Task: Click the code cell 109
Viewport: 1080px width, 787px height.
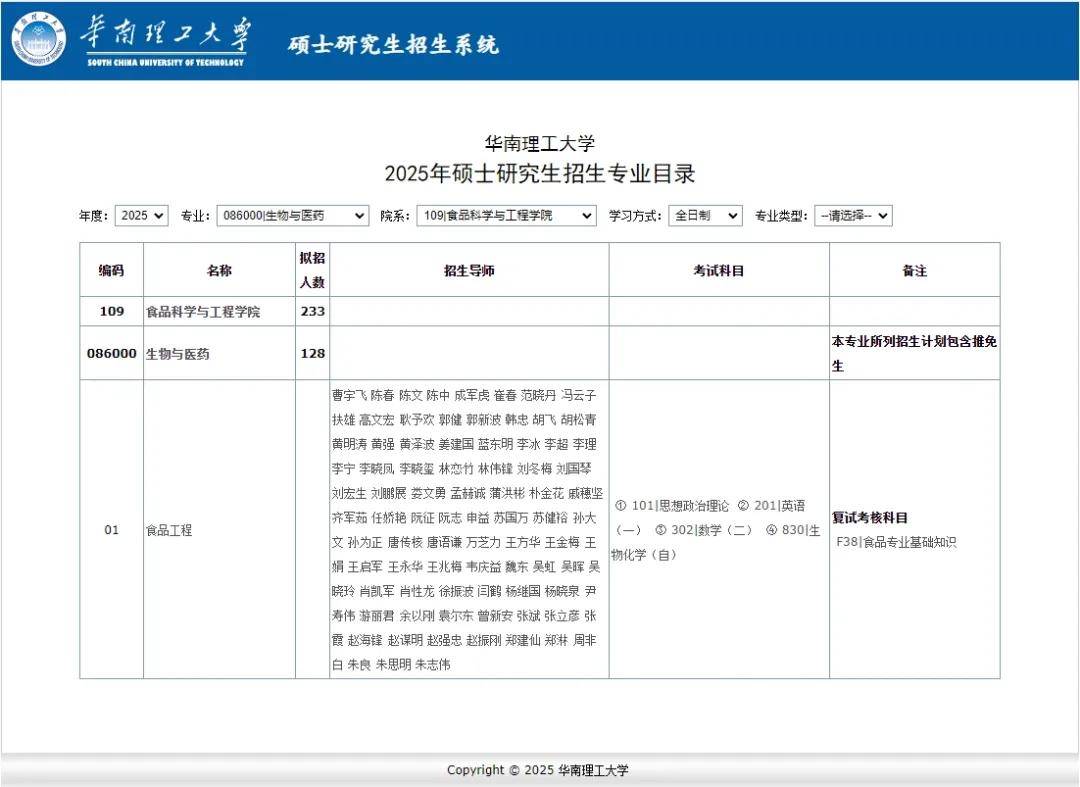Action: pos(112,311)
